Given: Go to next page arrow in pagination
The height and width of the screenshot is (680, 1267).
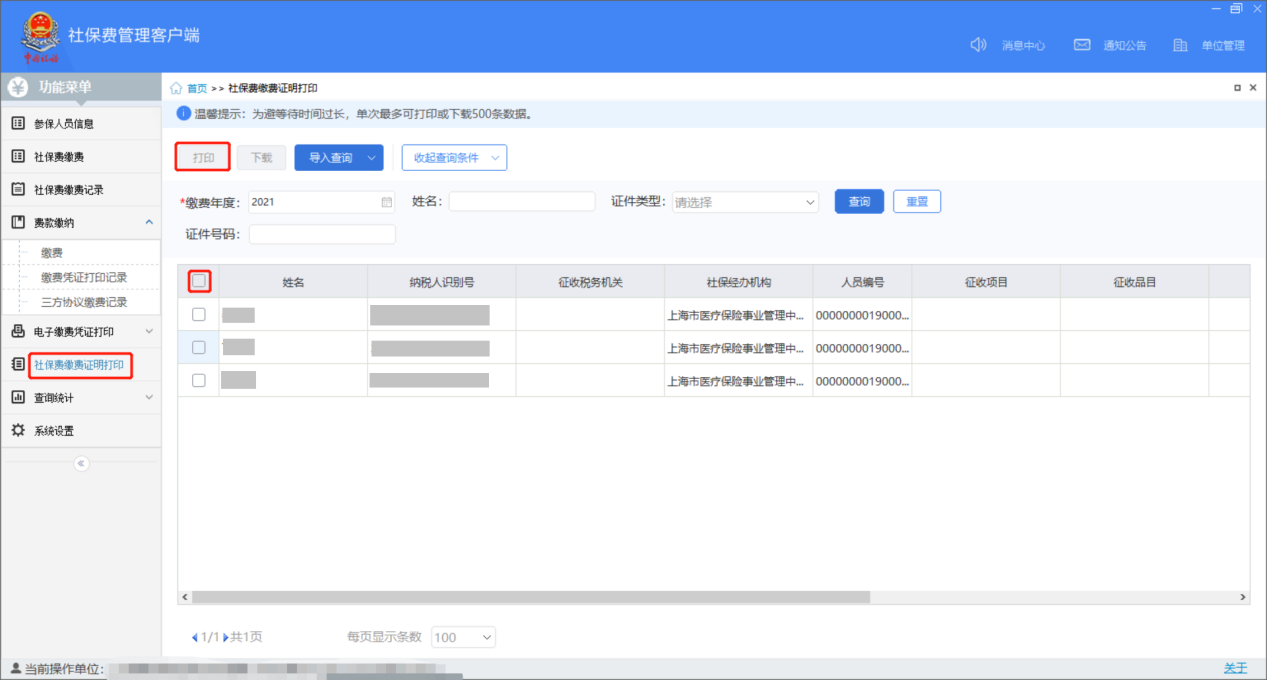Looking at the screenshot, I should coord(226,637).
